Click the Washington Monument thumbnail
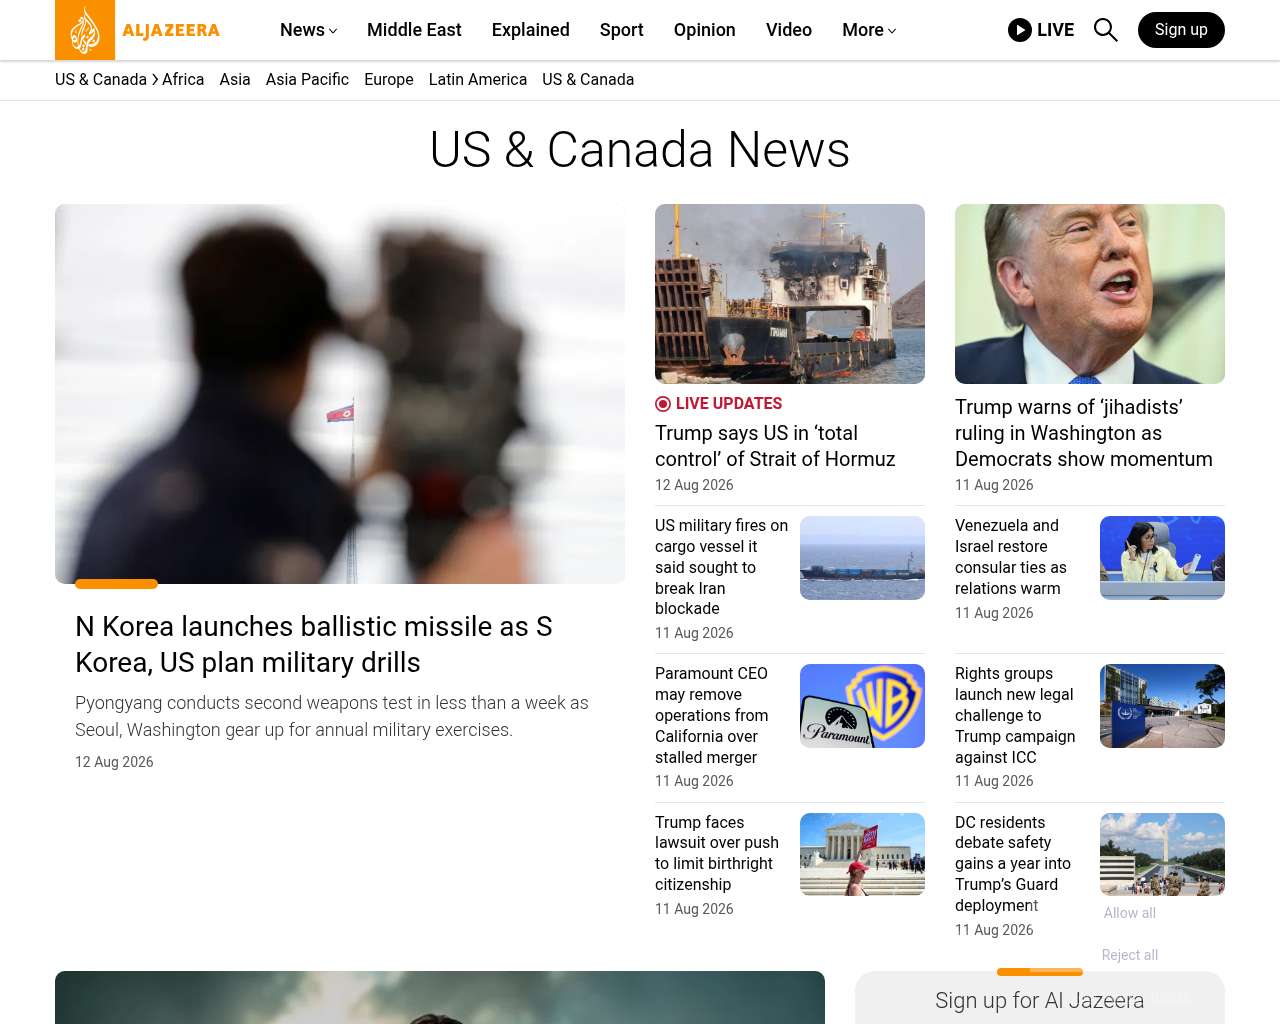The width and height of the screenshot is (1280, 1024). click(x=1162, y=854)
